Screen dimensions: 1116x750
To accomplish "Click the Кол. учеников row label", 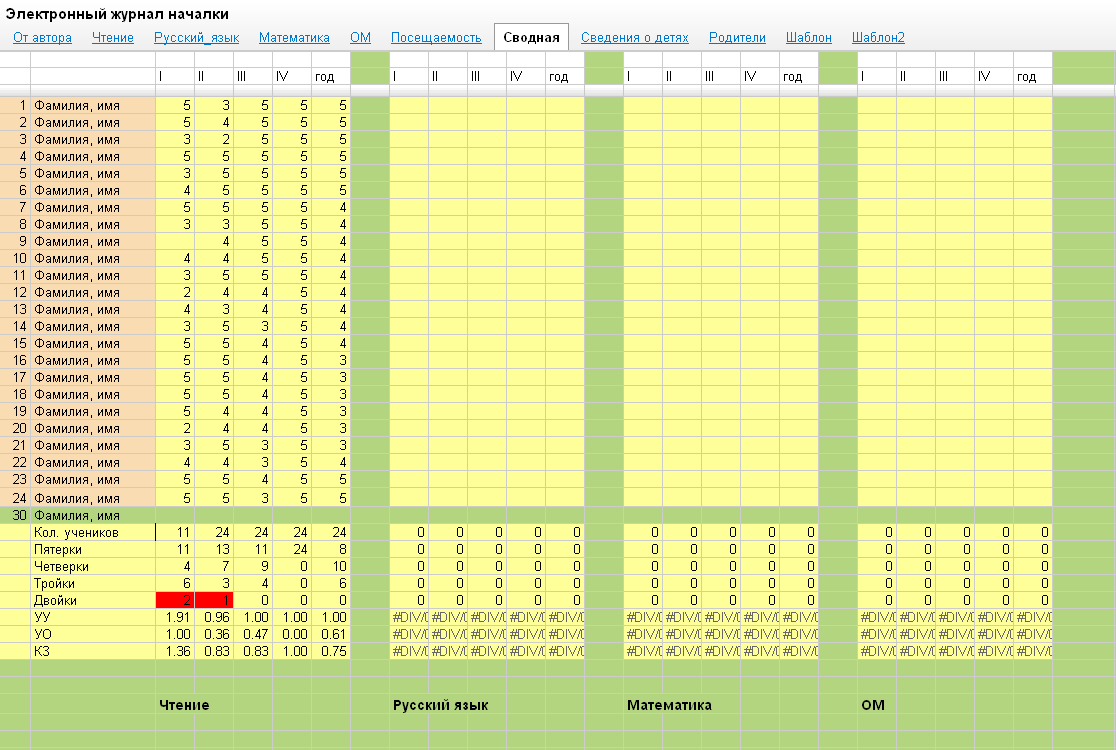I will pyautogui.click(x=93, y=533).
